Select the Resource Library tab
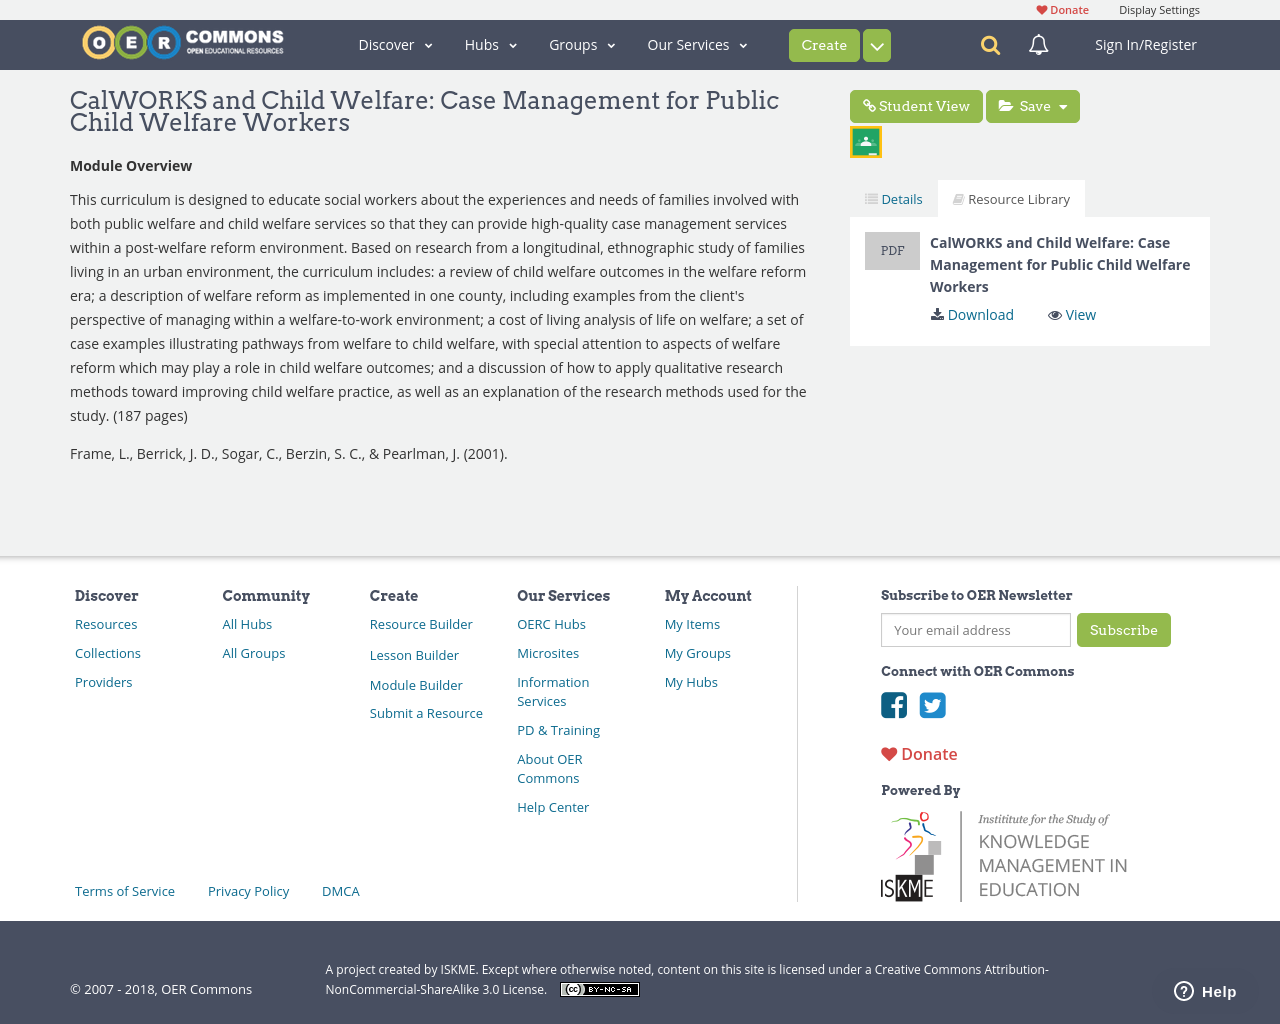Screen dimensions: 1280x1024 [x=1011, y=198]
